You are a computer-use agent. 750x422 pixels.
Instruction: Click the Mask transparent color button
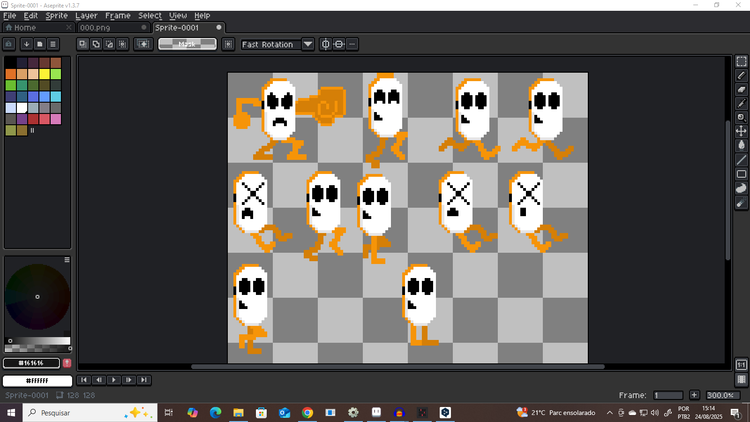[x=187, y=44]
